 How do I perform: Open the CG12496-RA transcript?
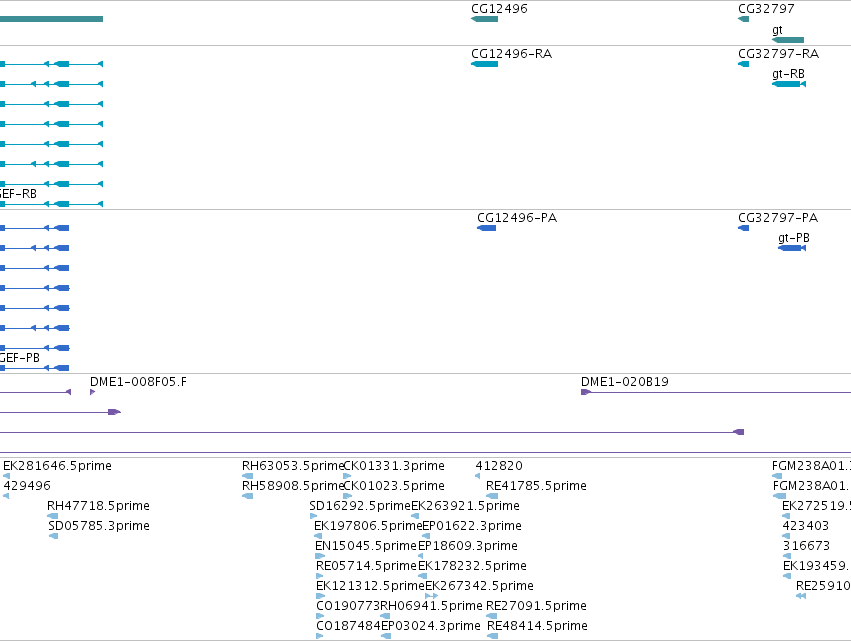tap(485, 64)
